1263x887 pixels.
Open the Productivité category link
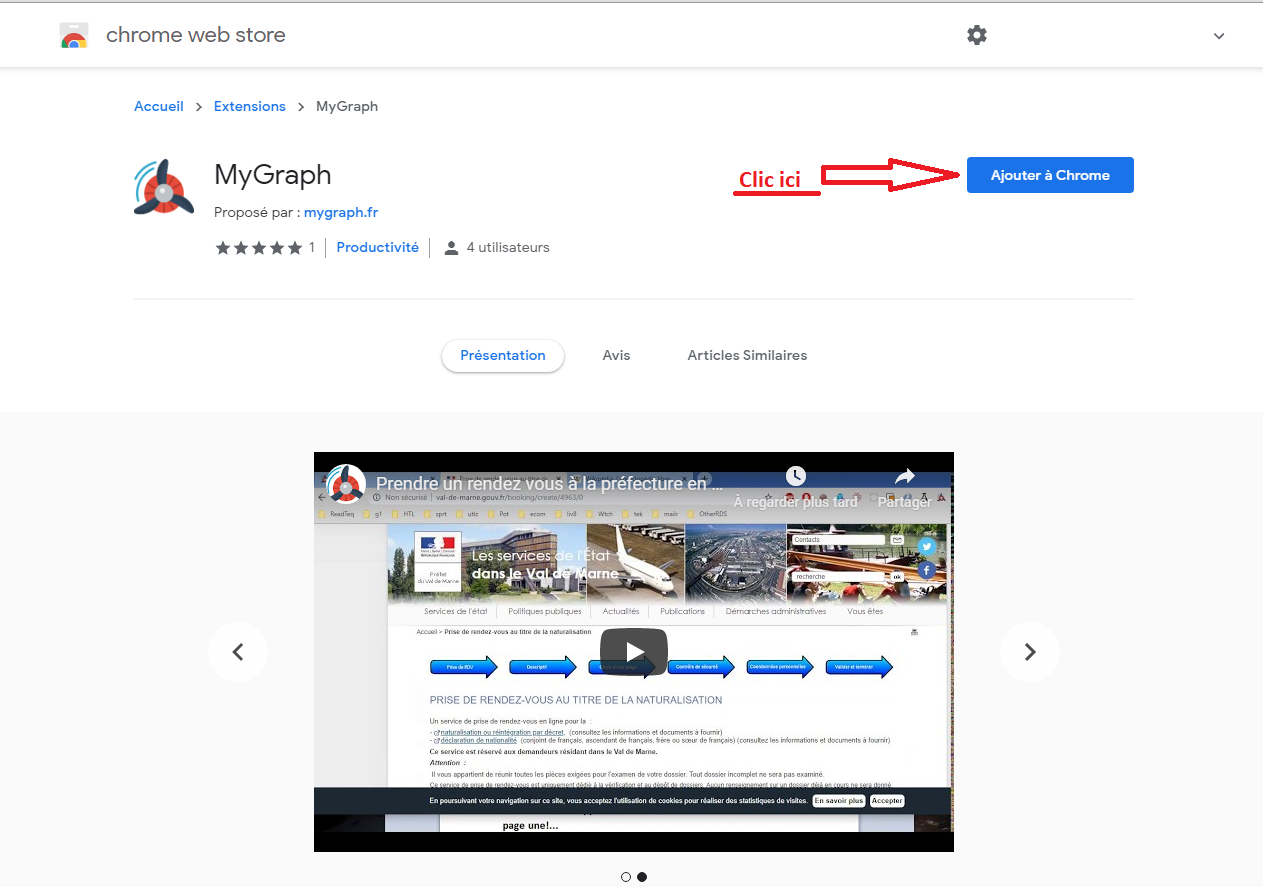point(378,247)
